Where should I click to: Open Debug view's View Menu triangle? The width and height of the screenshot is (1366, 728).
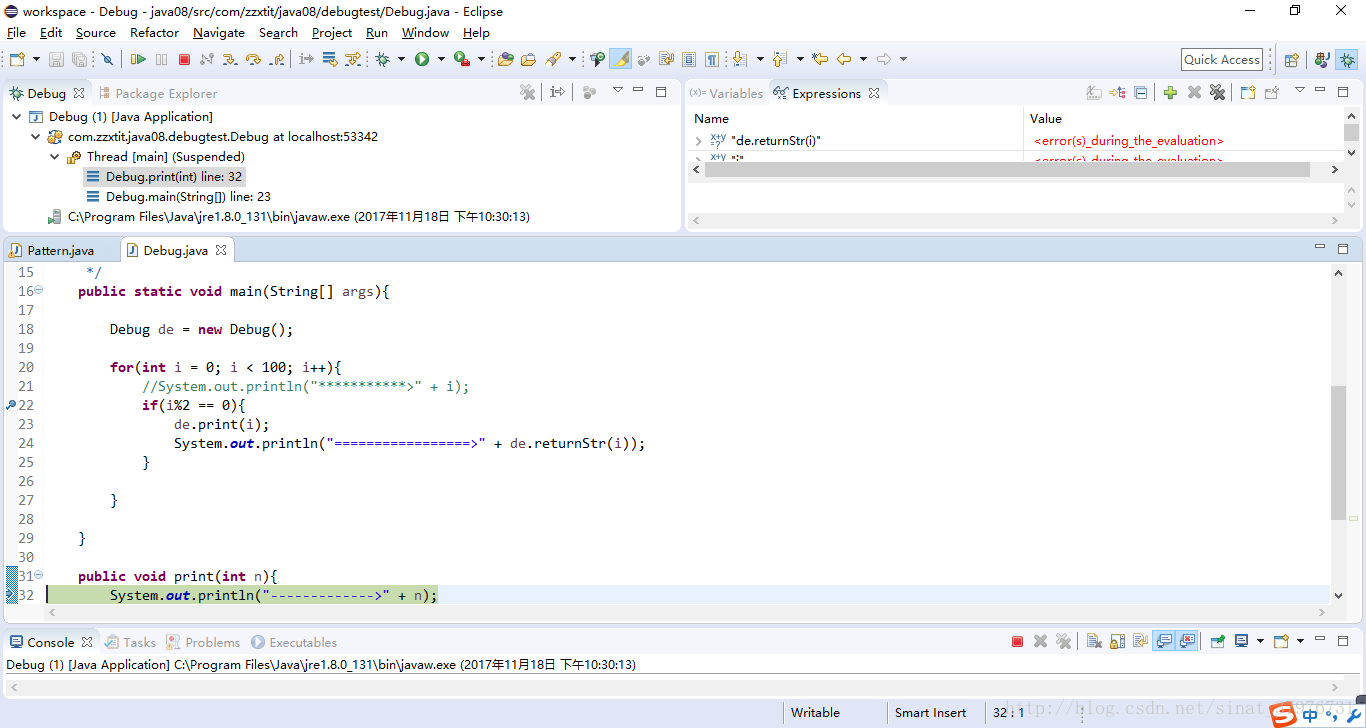tap(617, 91)
